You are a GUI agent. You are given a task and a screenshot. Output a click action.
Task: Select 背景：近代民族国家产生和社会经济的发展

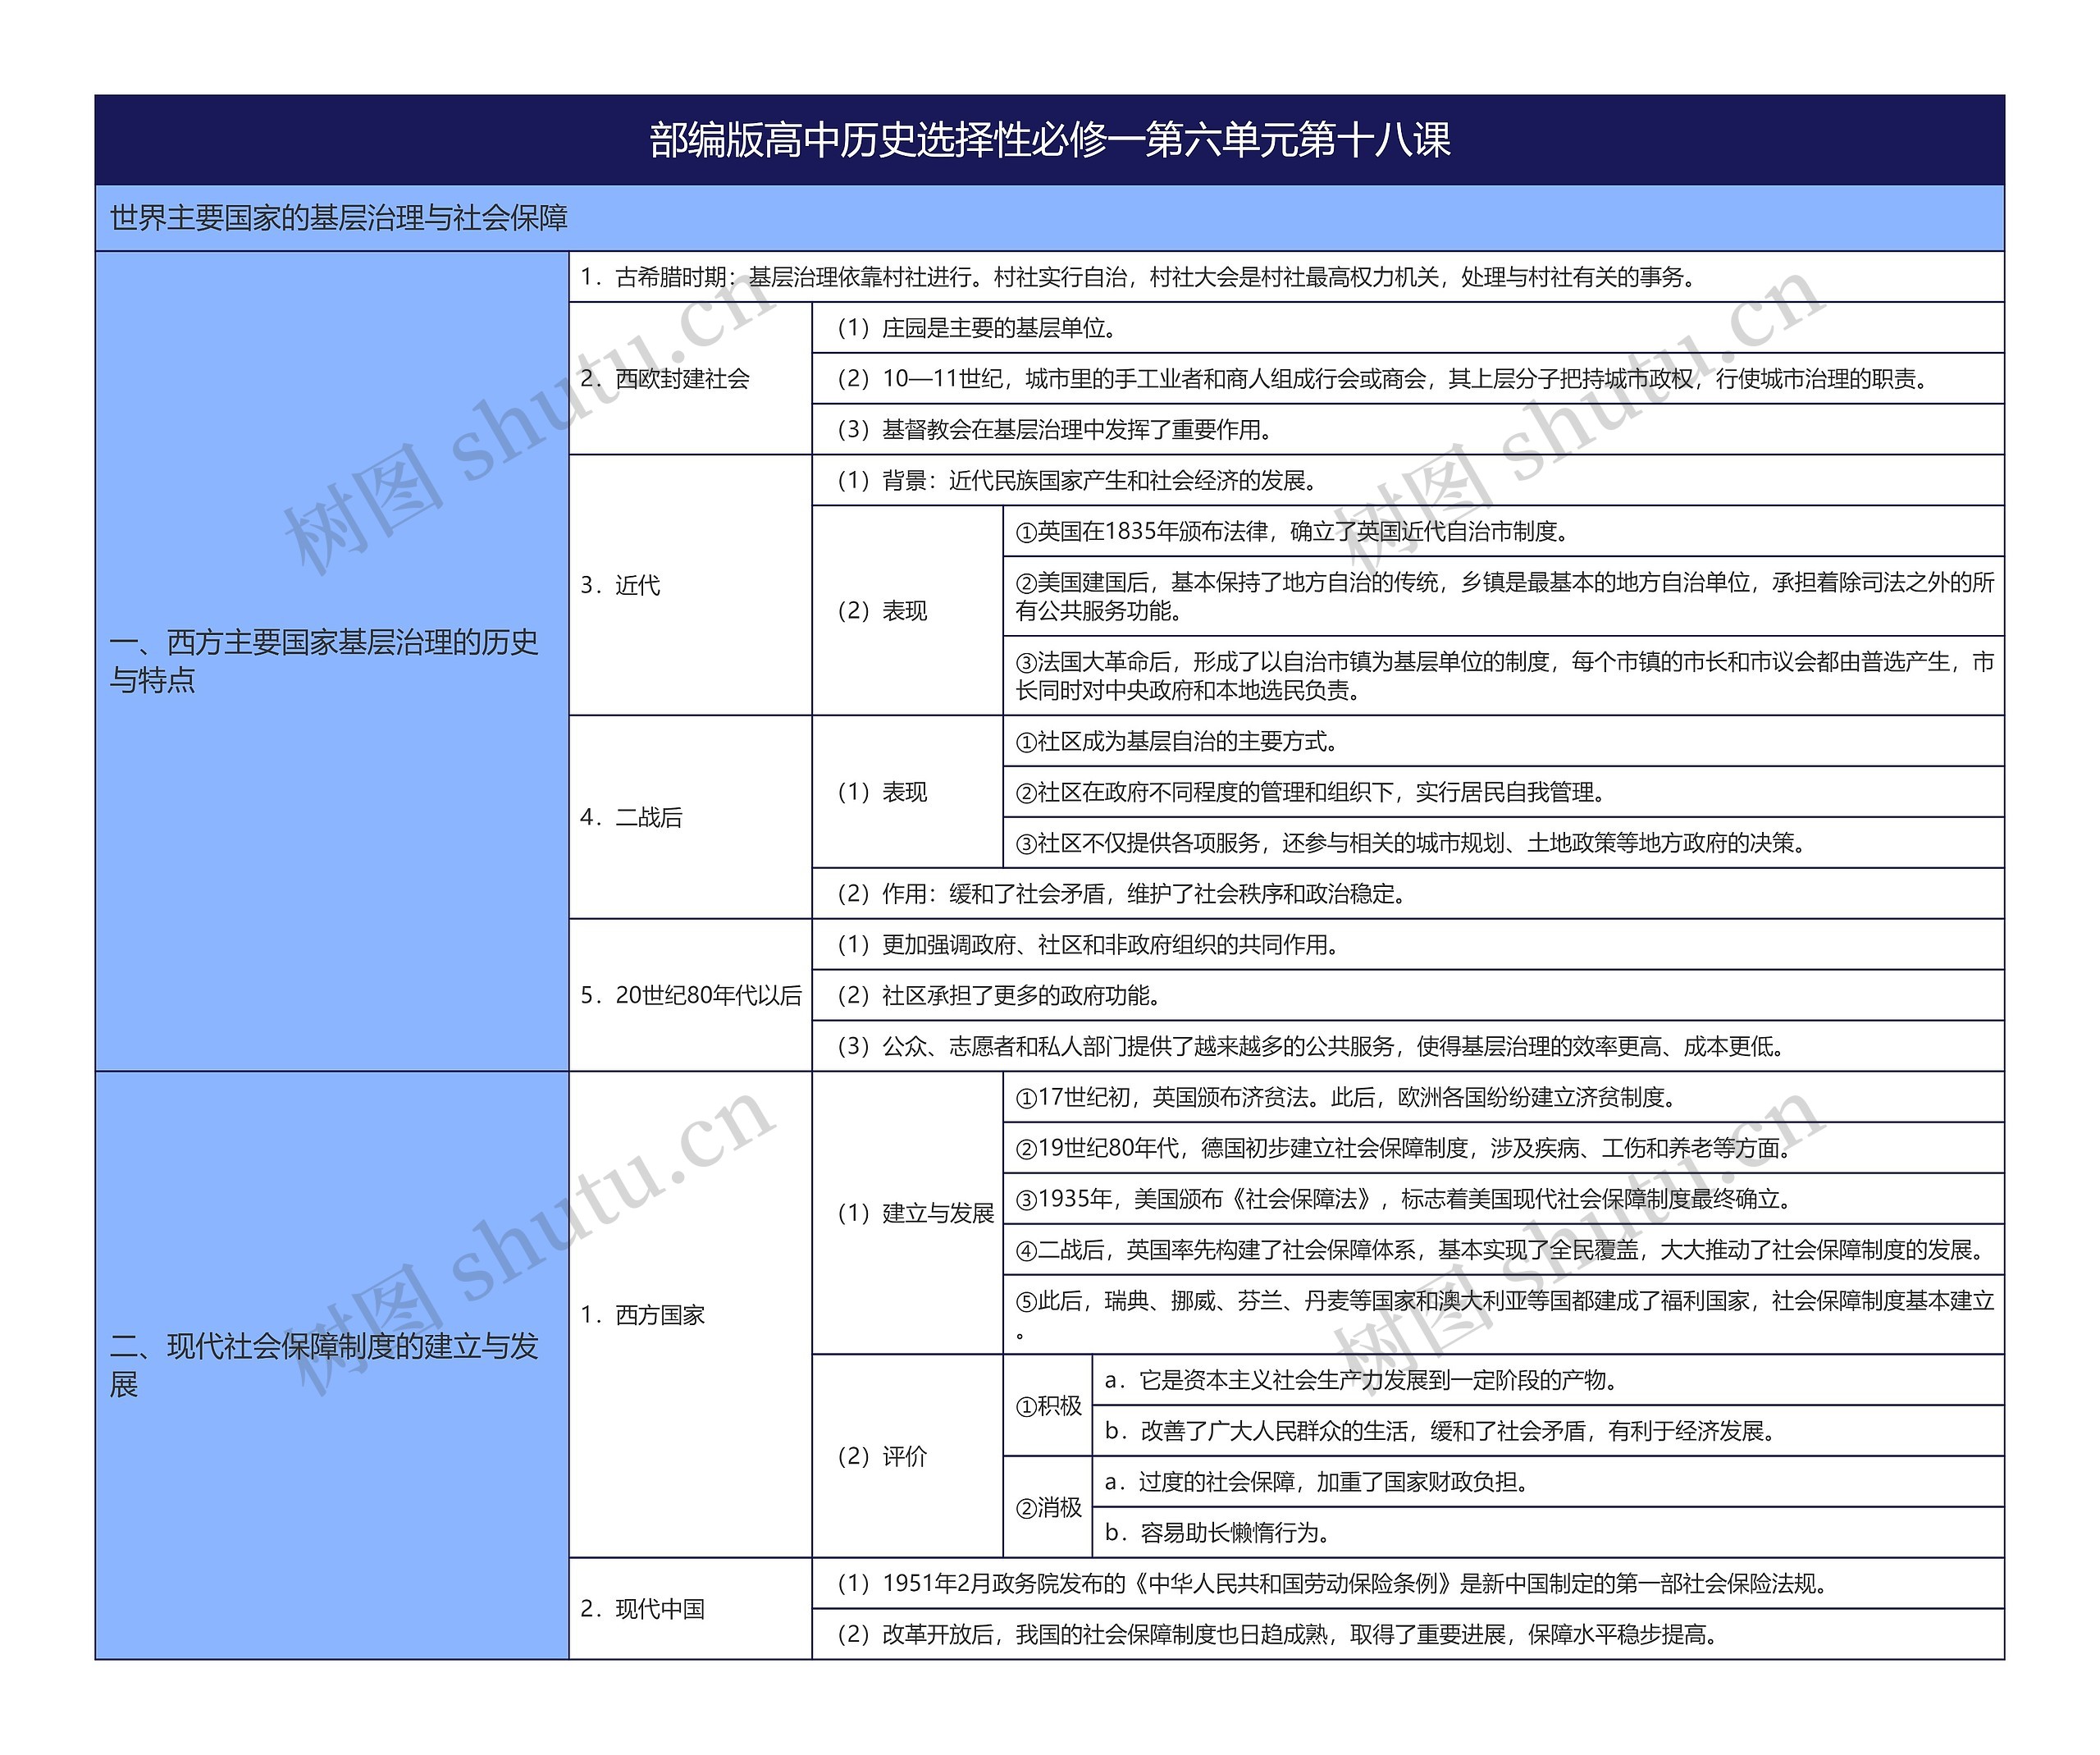click(x=1408, y=481)
